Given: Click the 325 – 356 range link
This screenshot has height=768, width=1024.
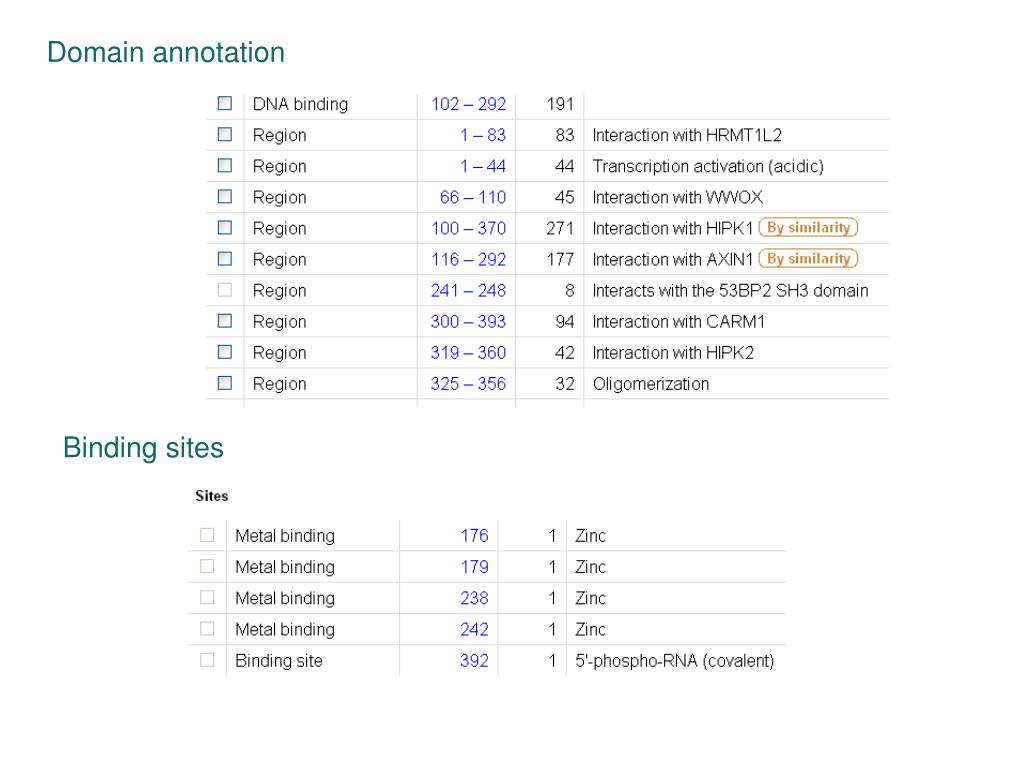Looking at the screenshot, I should (x=468, y=384).
